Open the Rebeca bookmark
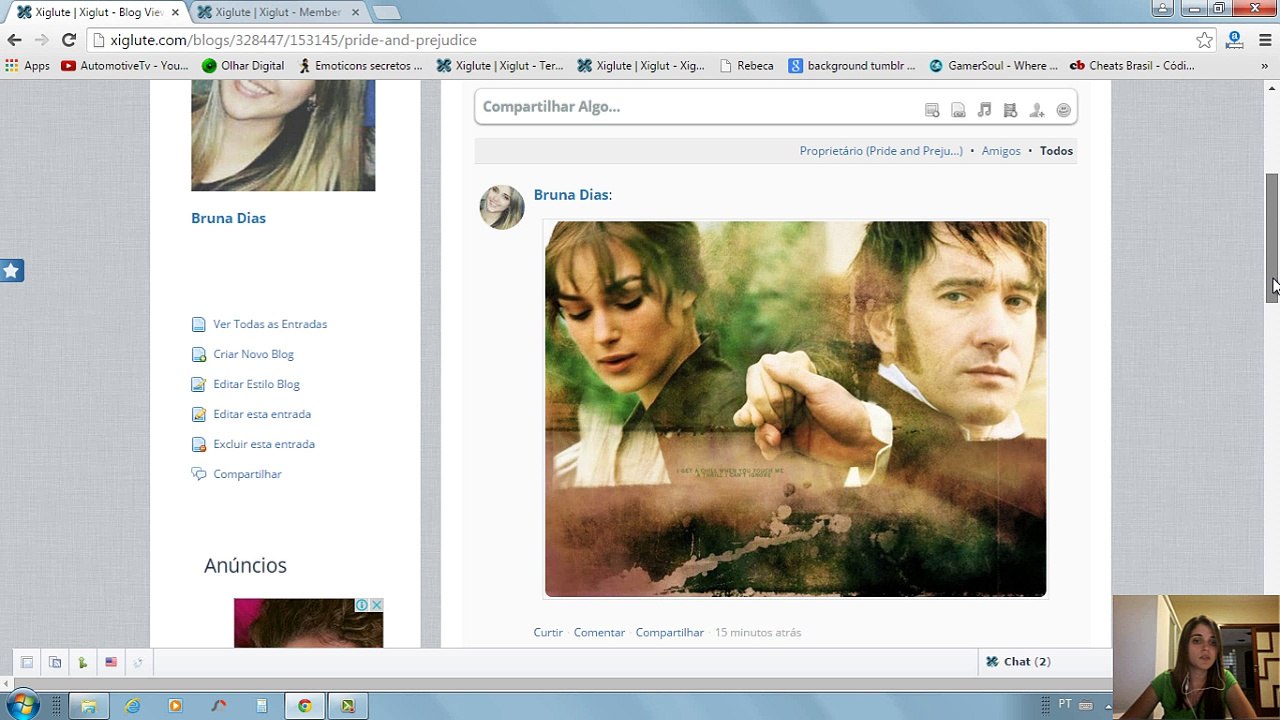Viewport: 1280px width, 720px height. click(x=746, y=65)
